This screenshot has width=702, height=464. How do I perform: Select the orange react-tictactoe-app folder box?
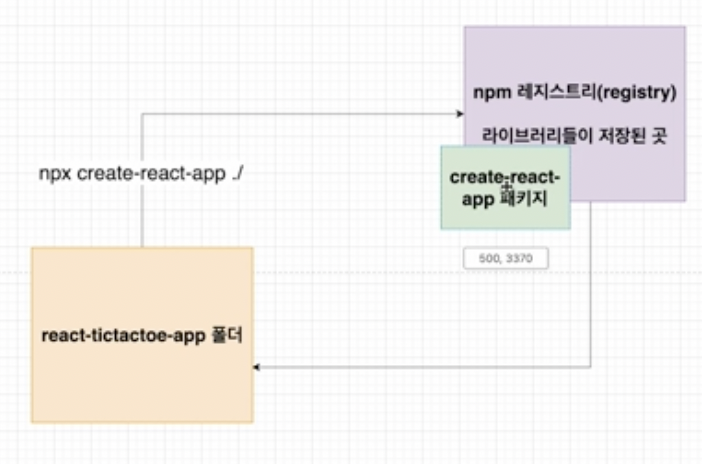pos(142,335)
